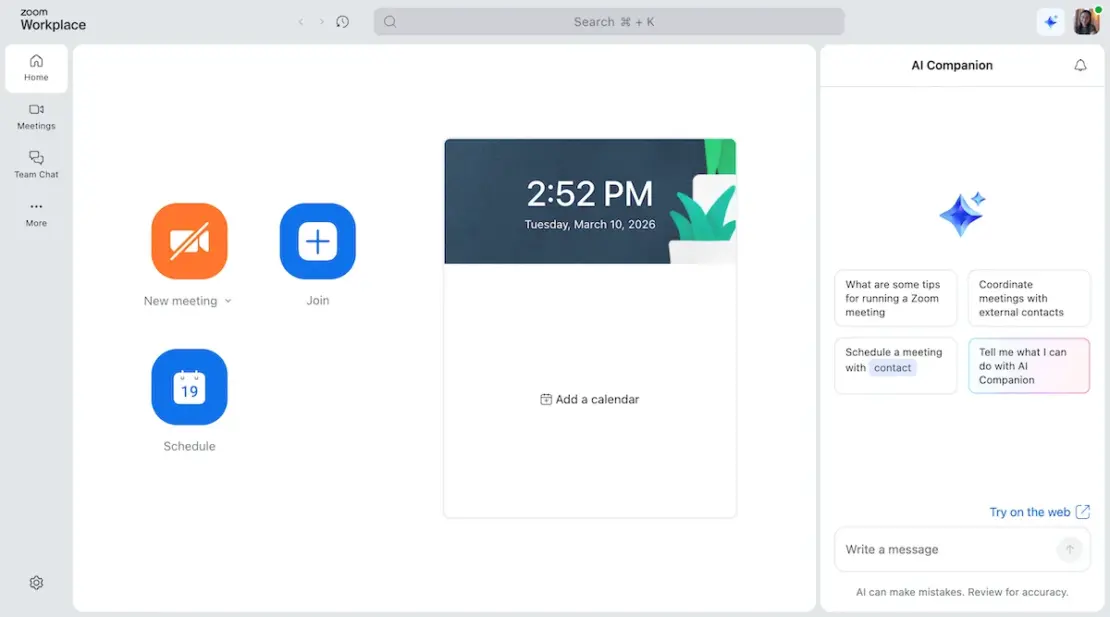Screen dimensions: 1110x617
Task: Add a calendar
Action: coord(590,399)
